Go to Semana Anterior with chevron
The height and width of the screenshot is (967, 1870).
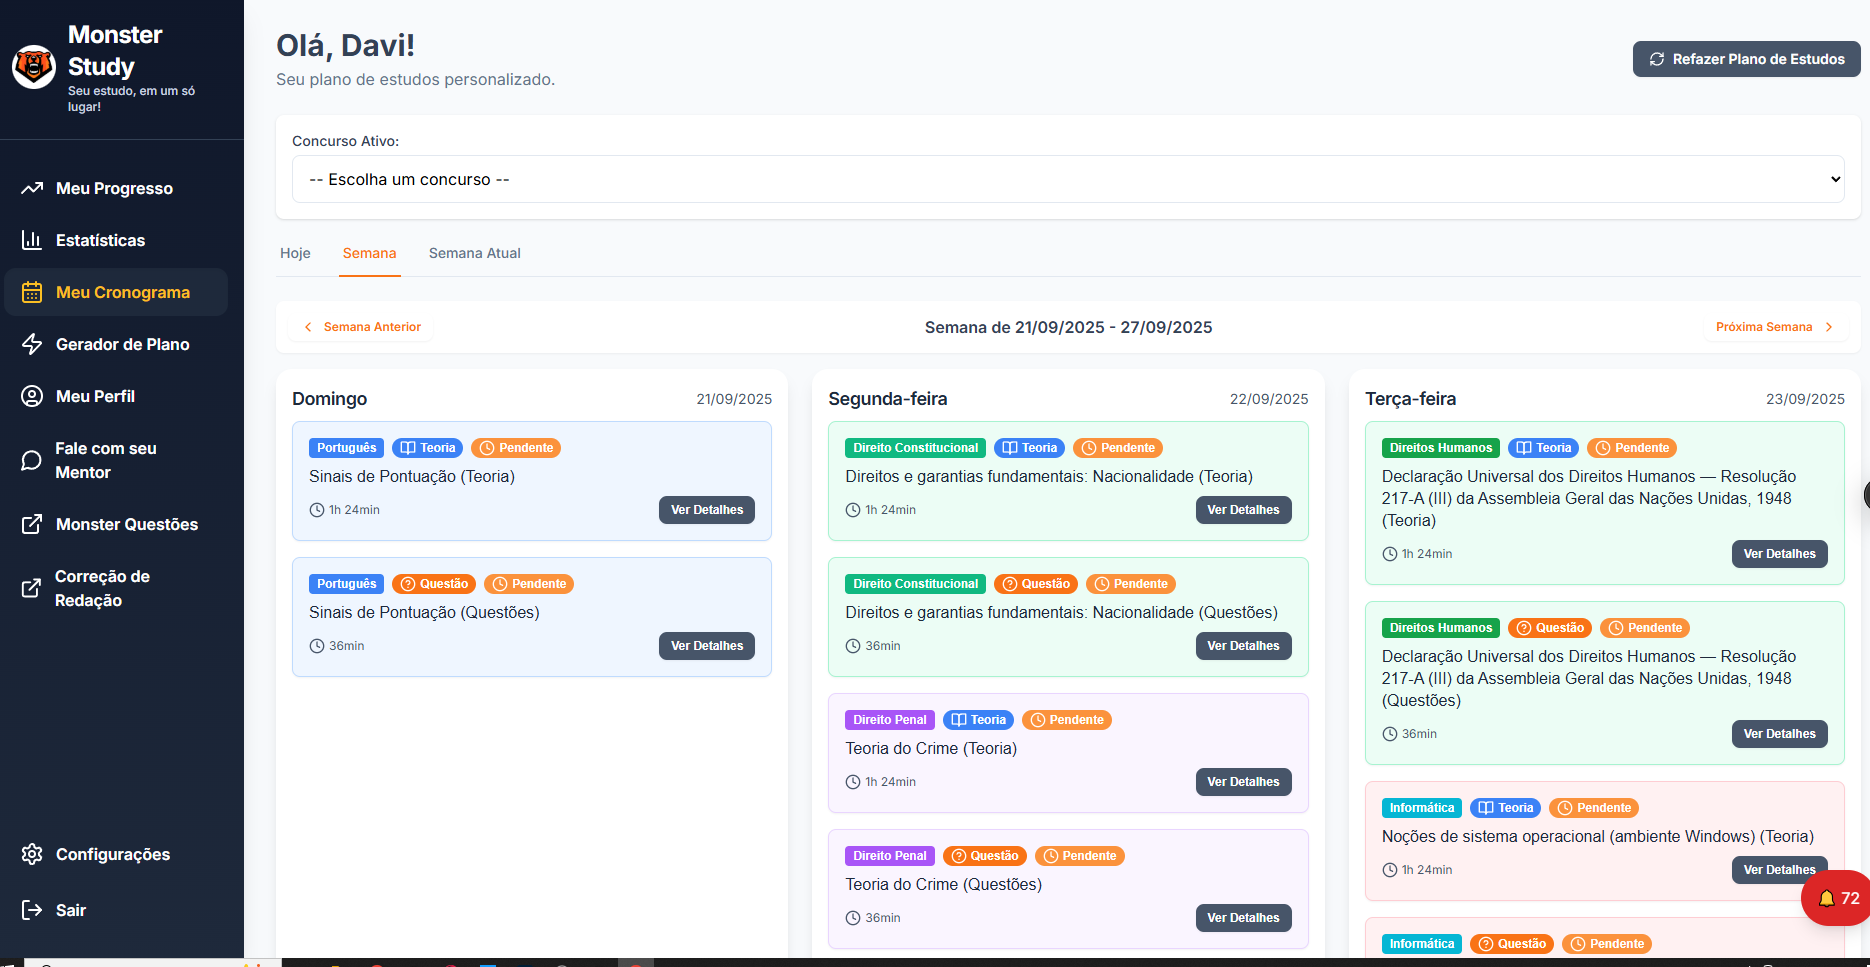(362, 327)
